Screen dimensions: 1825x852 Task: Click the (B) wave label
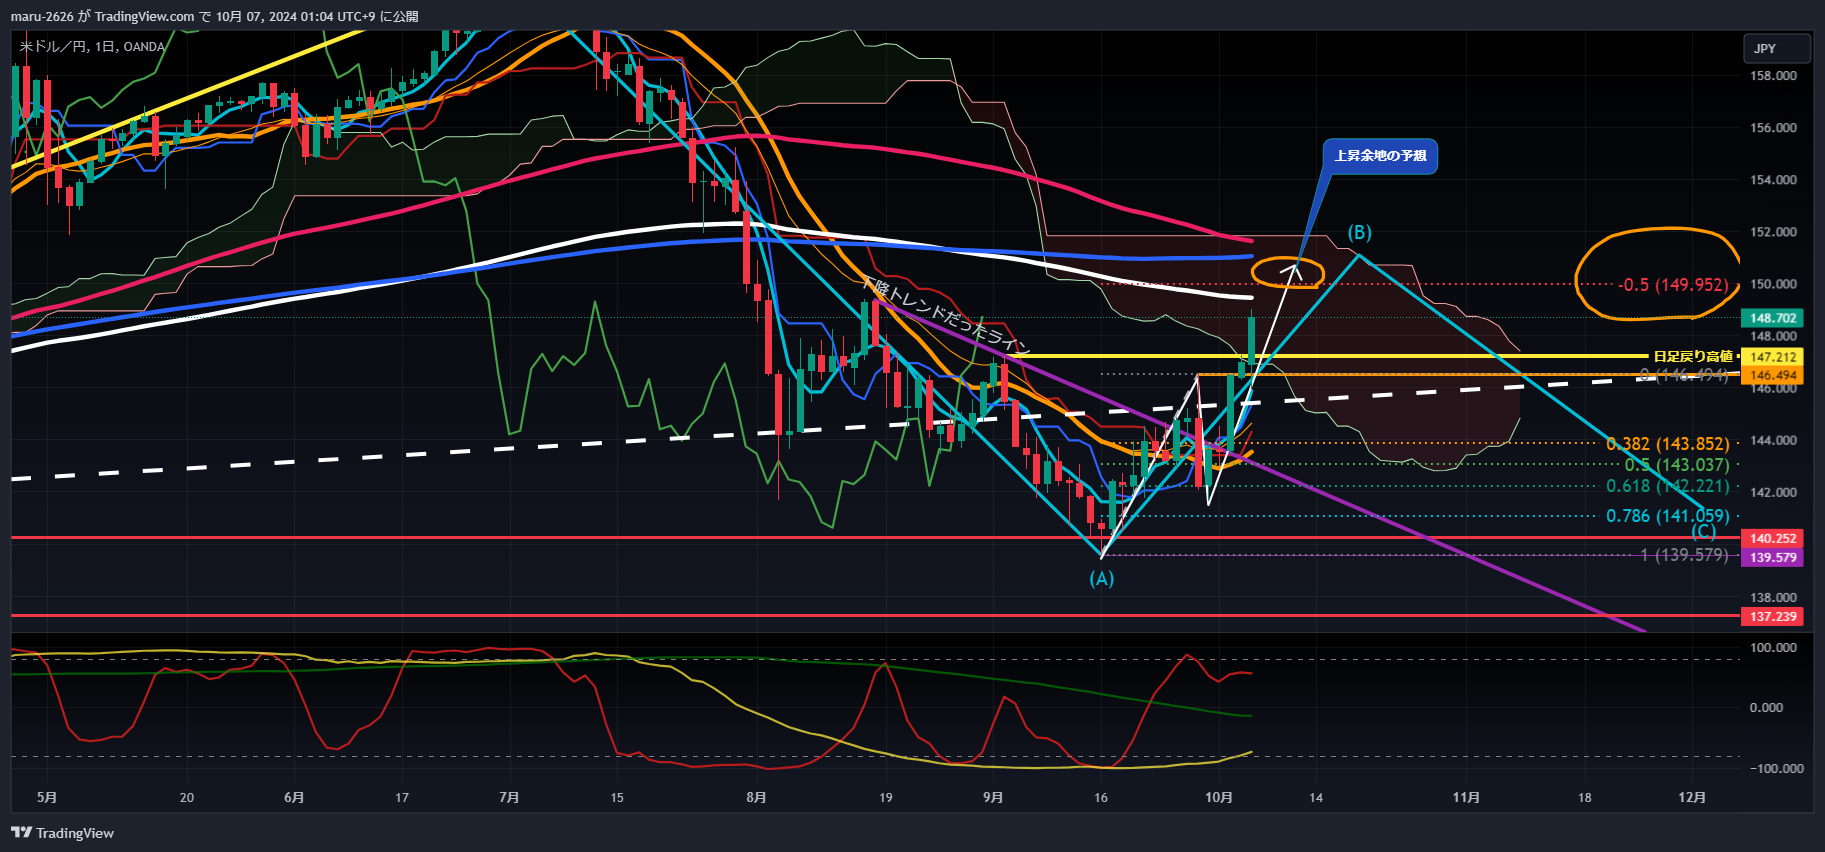coord(1359,232)
